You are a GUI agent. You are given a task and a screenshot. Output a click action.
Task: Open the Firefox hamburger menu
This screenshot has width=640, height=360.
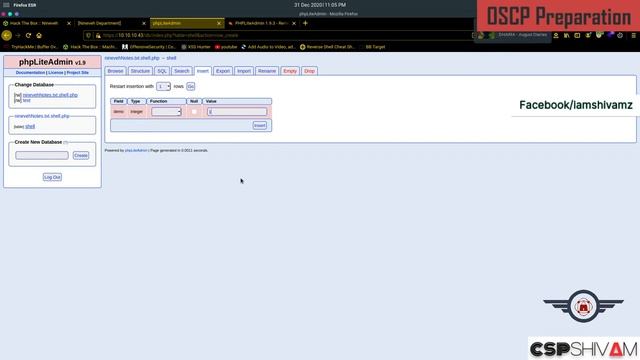pyautogui.click(x=633, y=36)
